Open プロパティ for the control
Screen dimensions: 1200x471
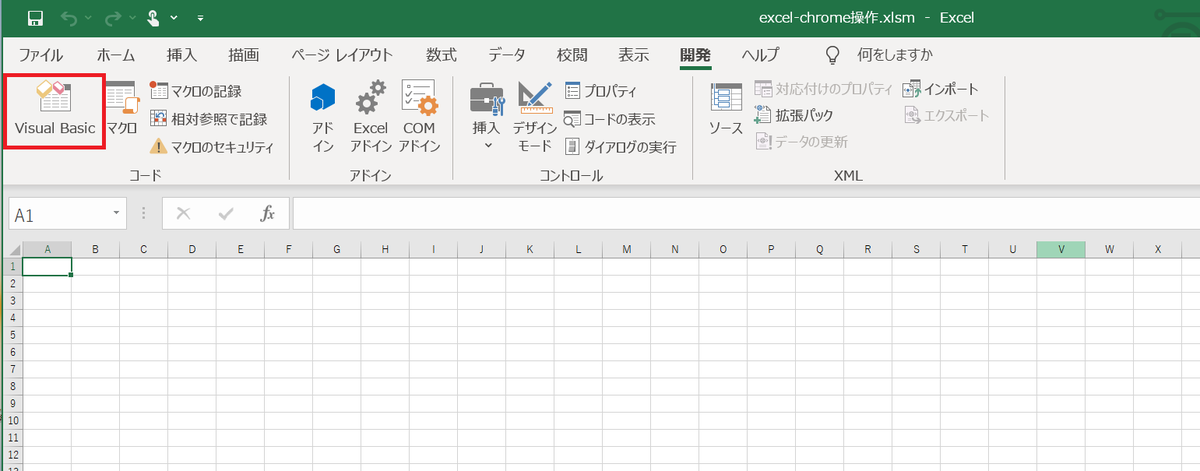tap(601, 91)
